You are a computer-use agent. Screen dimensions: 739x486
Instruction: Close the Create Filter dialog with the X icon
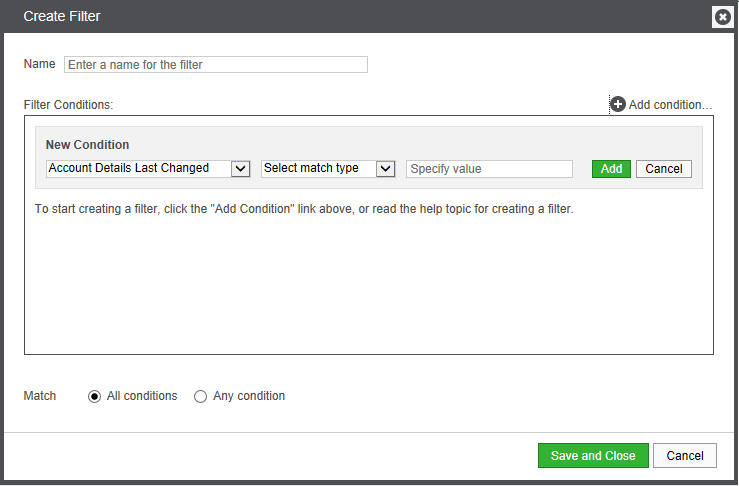[x=723, y=16]
